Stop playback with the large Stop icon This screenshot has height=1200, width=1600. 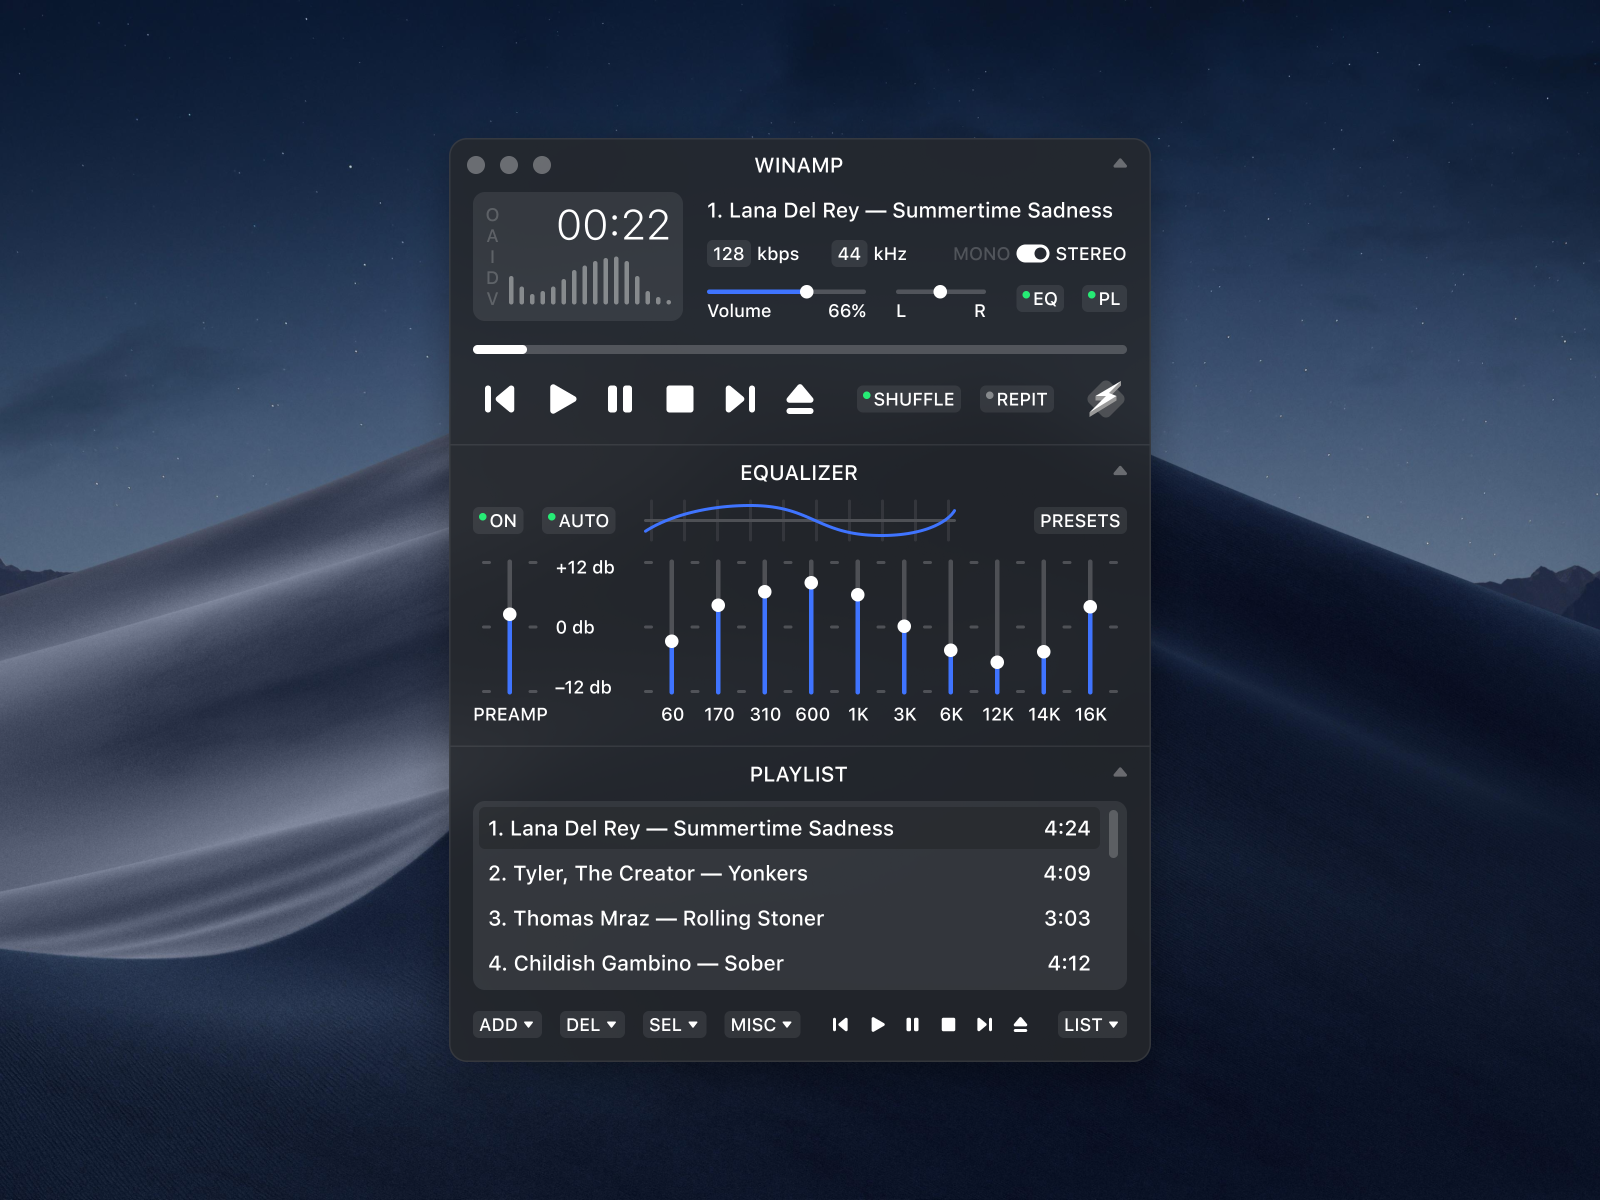(x=680, y=399)
